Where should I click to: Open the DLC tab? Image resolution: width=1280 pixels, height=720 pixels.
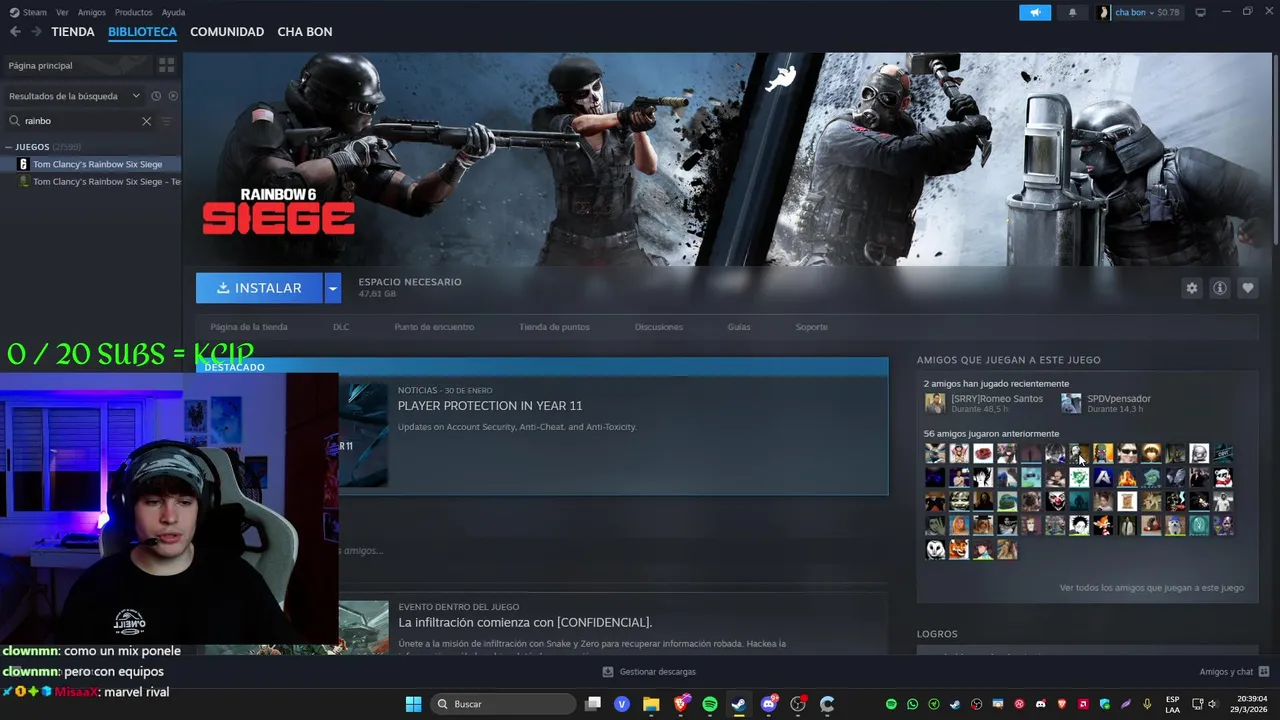pos(341,327)
